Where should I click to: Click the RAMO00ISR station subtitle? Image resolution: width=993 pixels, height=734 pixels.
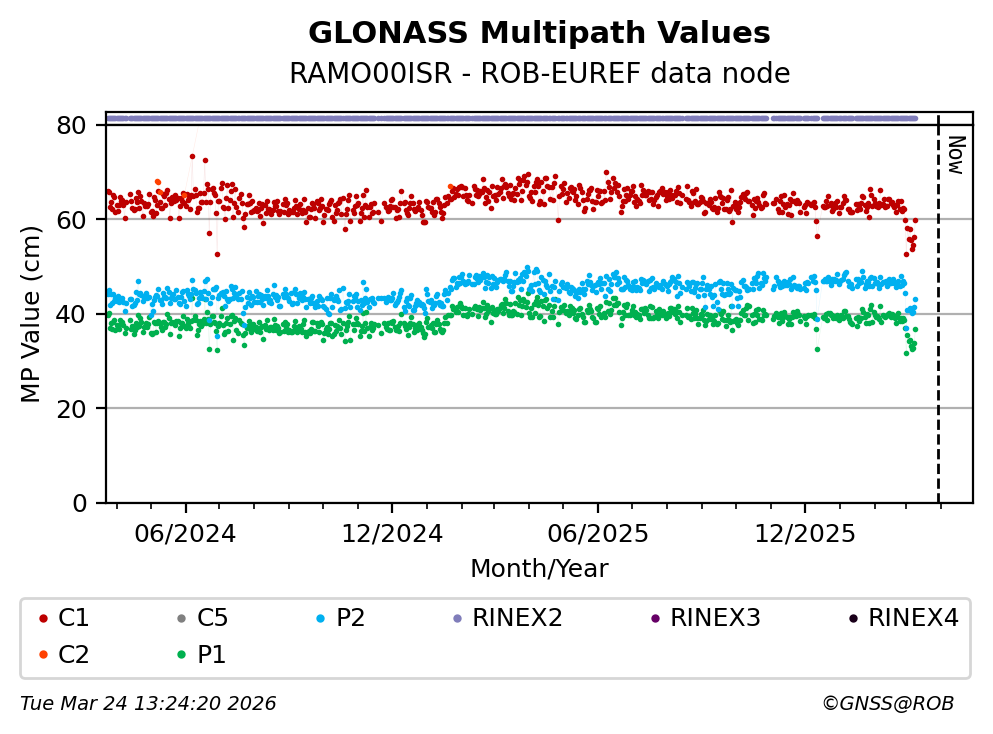pos(539,74)
